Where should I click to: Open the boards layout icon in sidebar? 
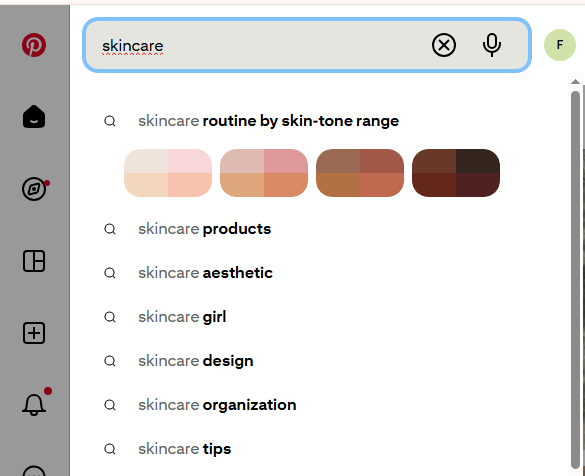coord(34,261)
